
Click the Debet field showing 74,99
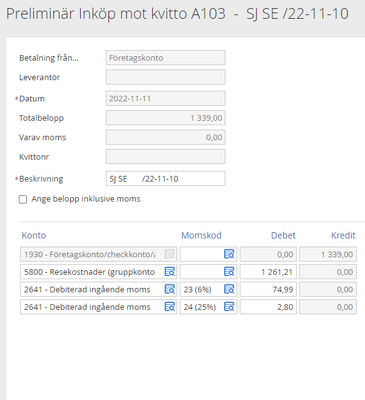click(x=268, y=289)
